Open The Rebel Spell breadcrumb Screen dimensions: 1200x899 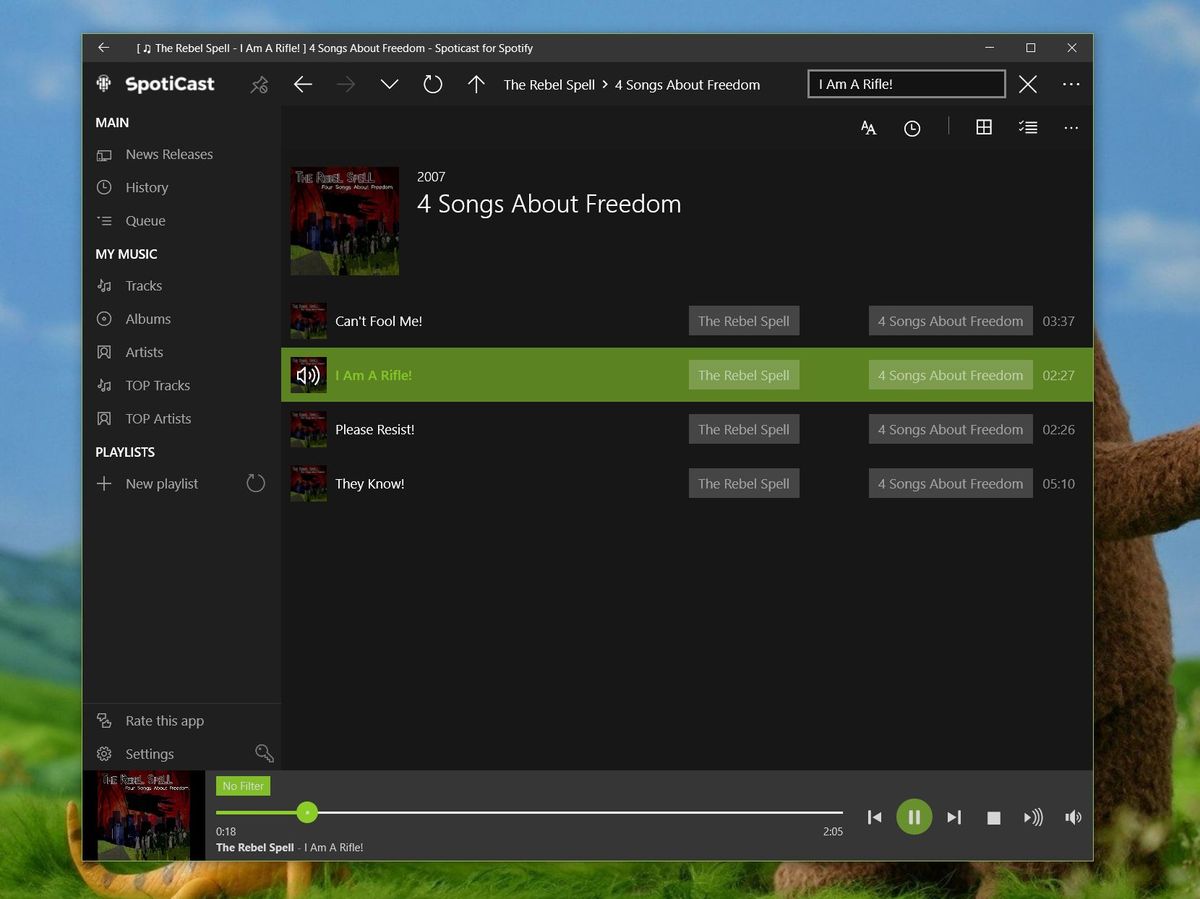pyautogui.click(x=549, y=85)
